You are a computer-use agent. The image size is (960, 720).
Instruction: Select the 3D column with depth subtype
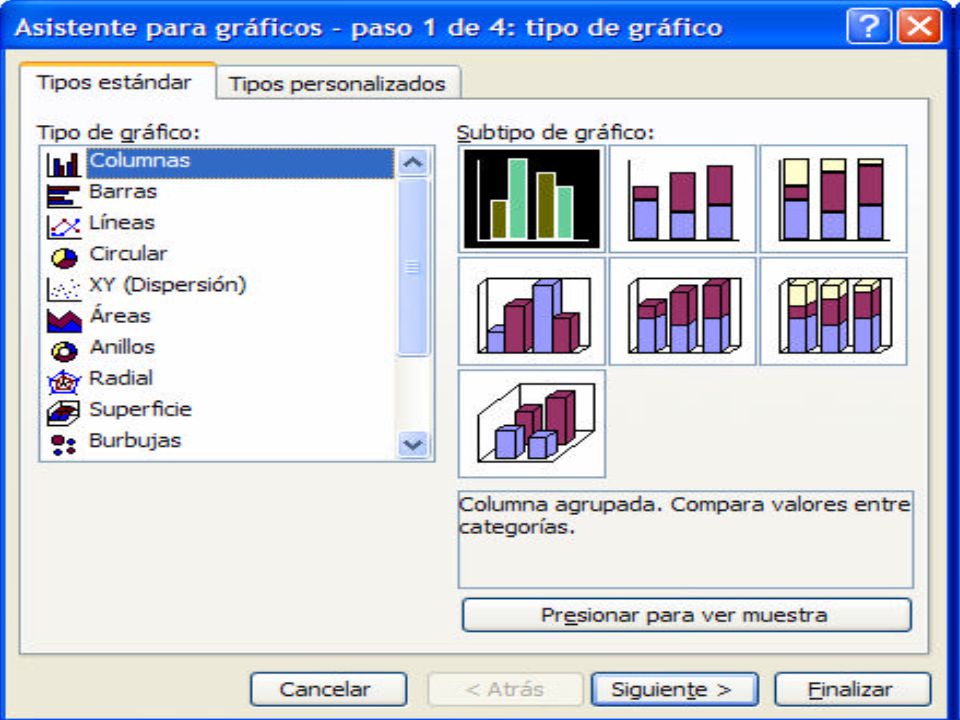[x=531, y=424]
